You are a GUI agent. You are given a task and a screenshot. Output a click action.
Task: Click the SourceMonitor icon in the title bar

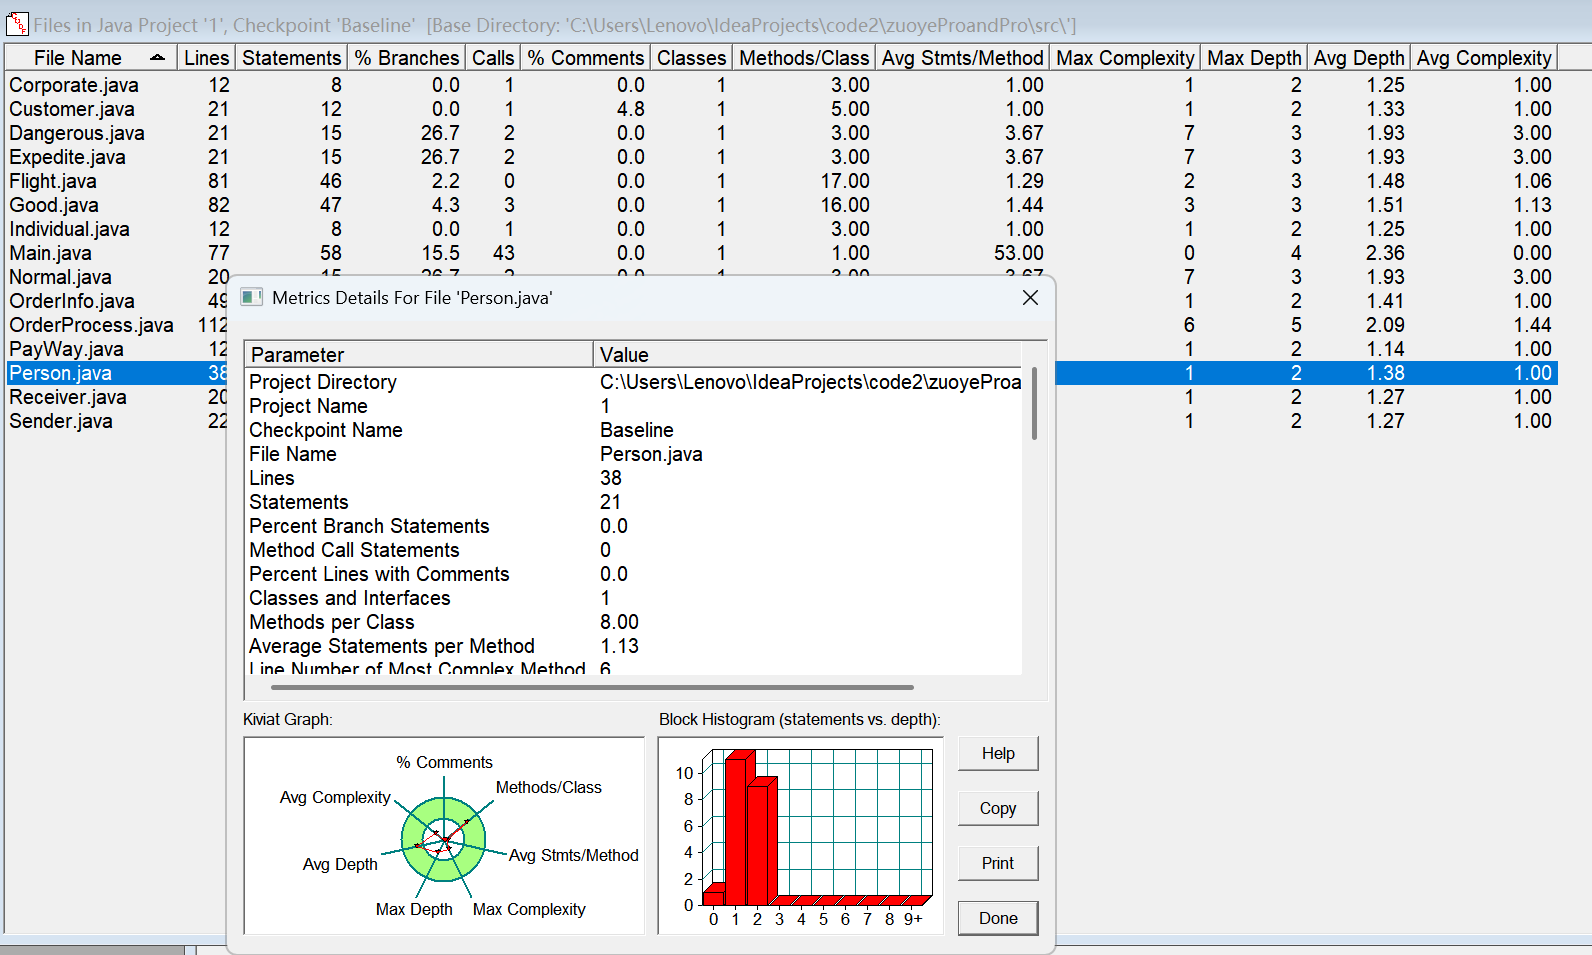coord(16,22)
